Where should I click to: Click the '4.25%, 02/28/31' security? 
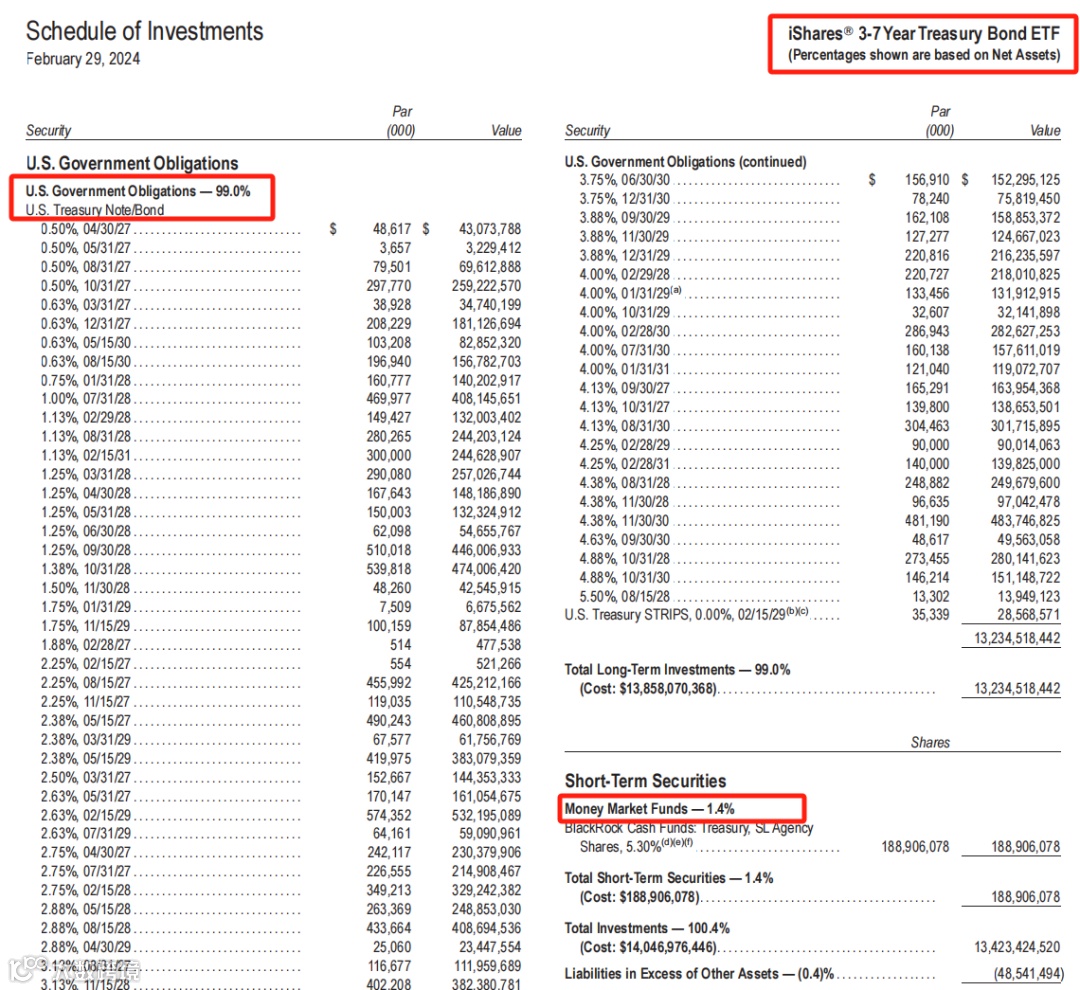(x=625, y=464)
